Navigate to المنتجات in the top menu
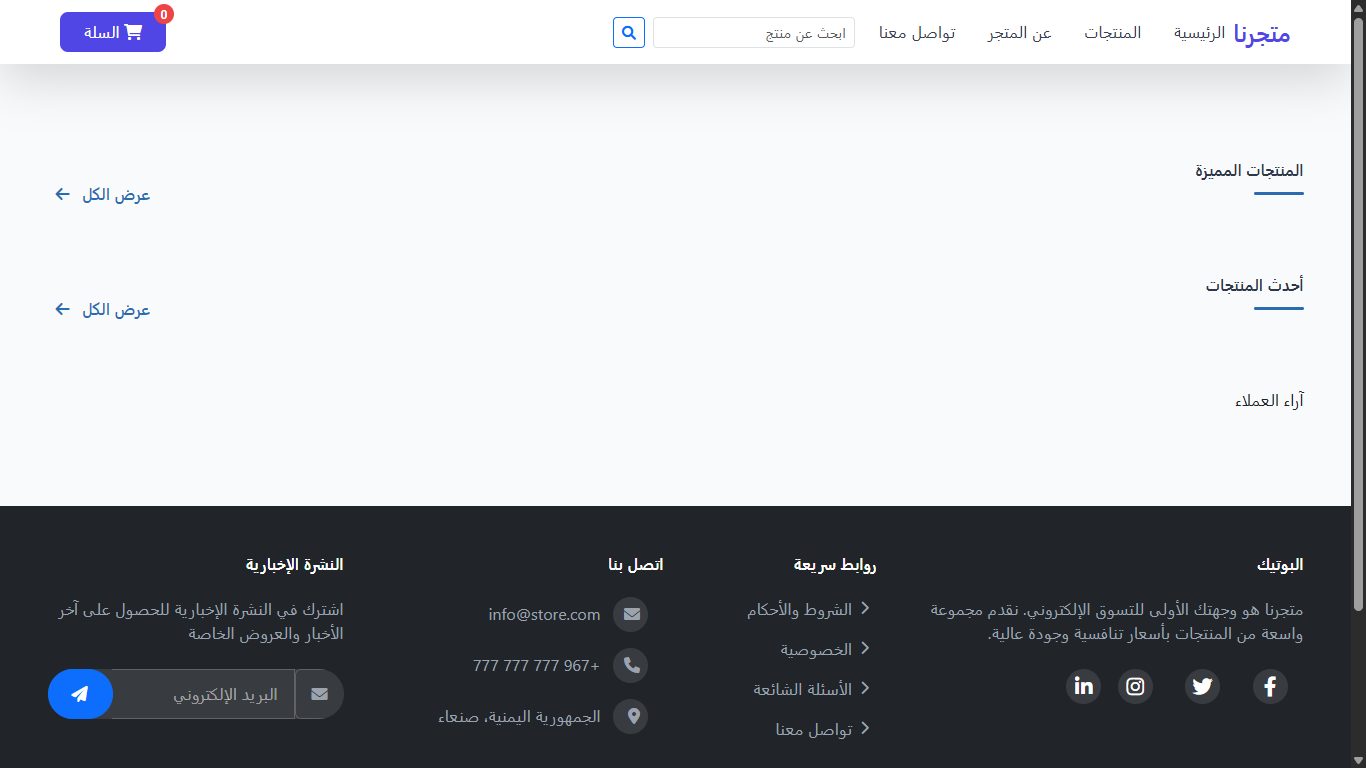This screenshot has width=1366, height=768. [1113, 32]
